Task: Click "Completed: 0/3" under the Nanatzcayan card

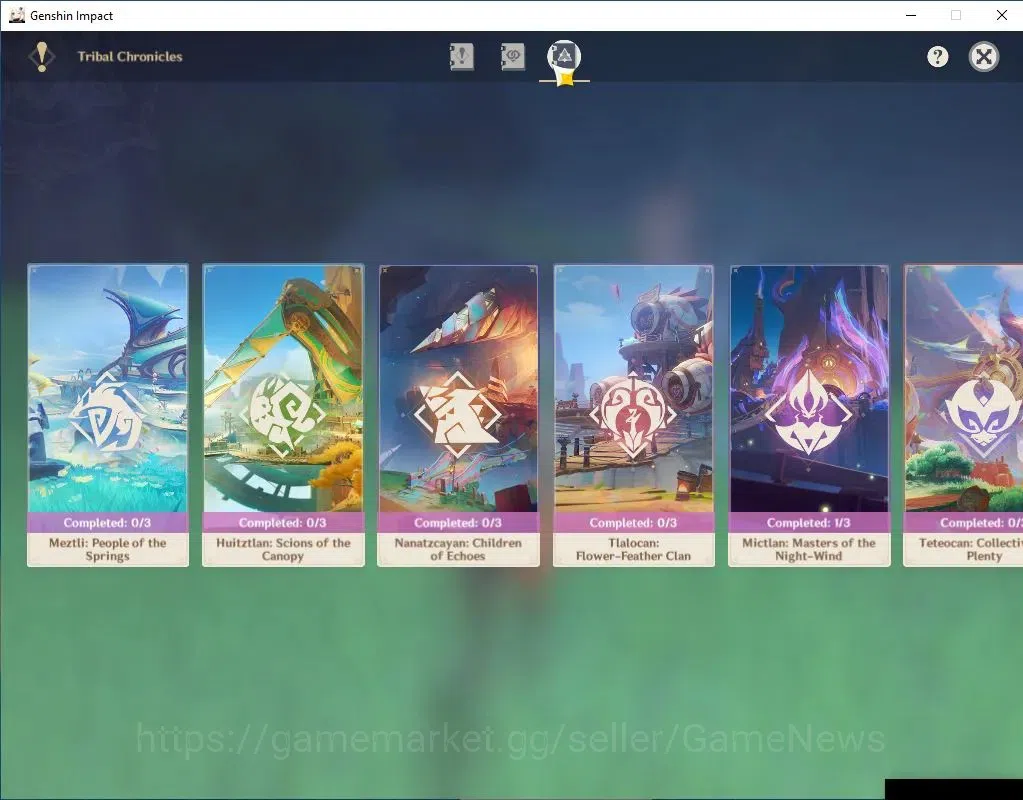Action: pyautogui.click(x=458, y=523)
